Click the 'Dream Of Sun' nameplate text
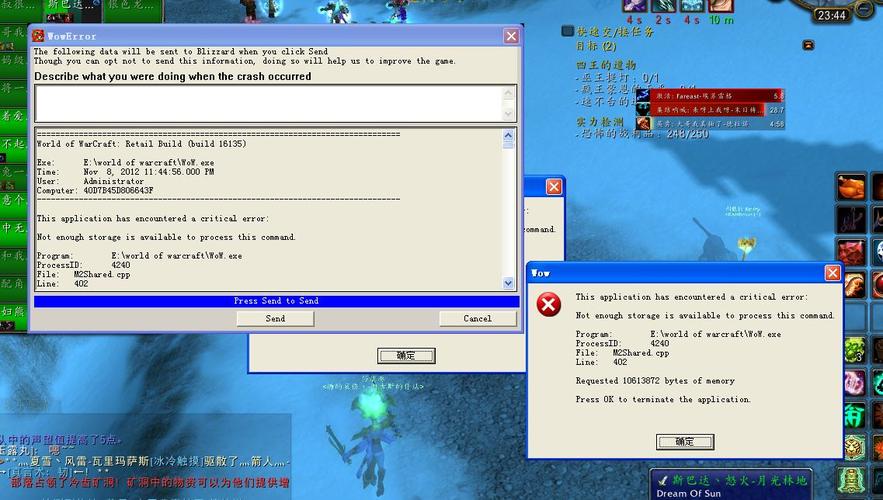This screenshot has width=883, height=500. point(688,493)
